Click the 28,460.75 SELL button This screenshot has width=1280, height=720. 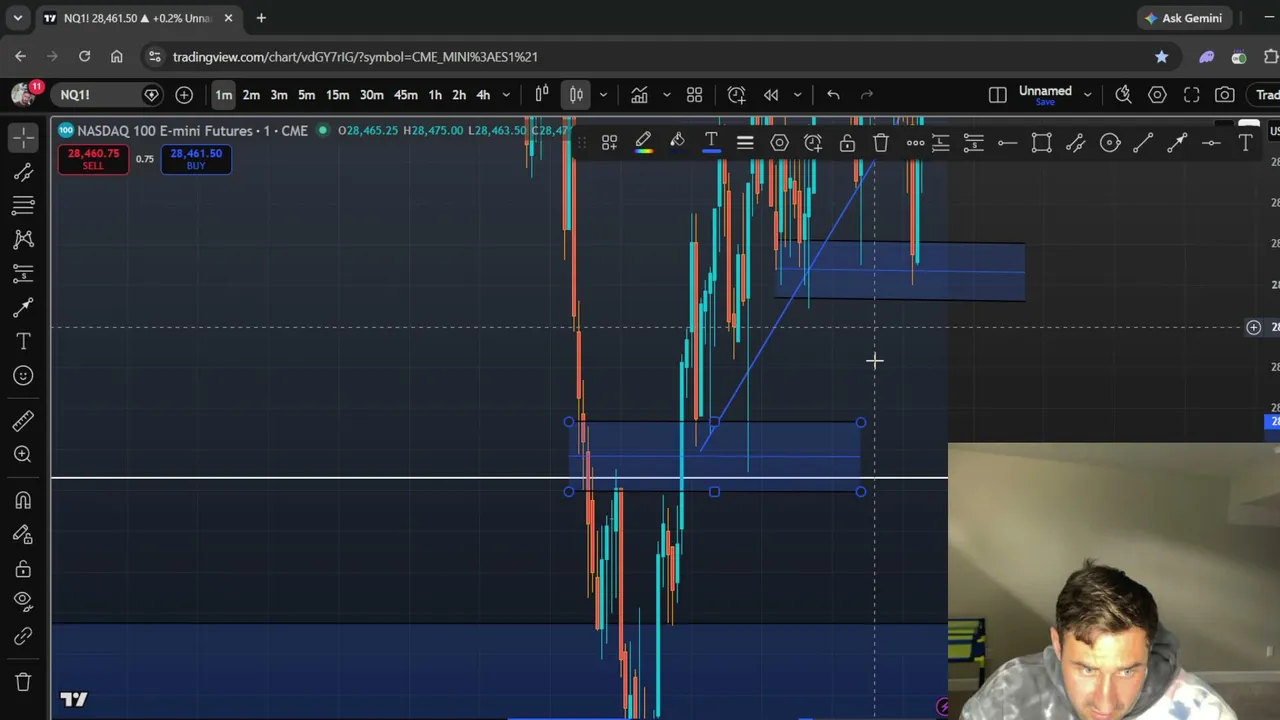click(x=93, y=159)
